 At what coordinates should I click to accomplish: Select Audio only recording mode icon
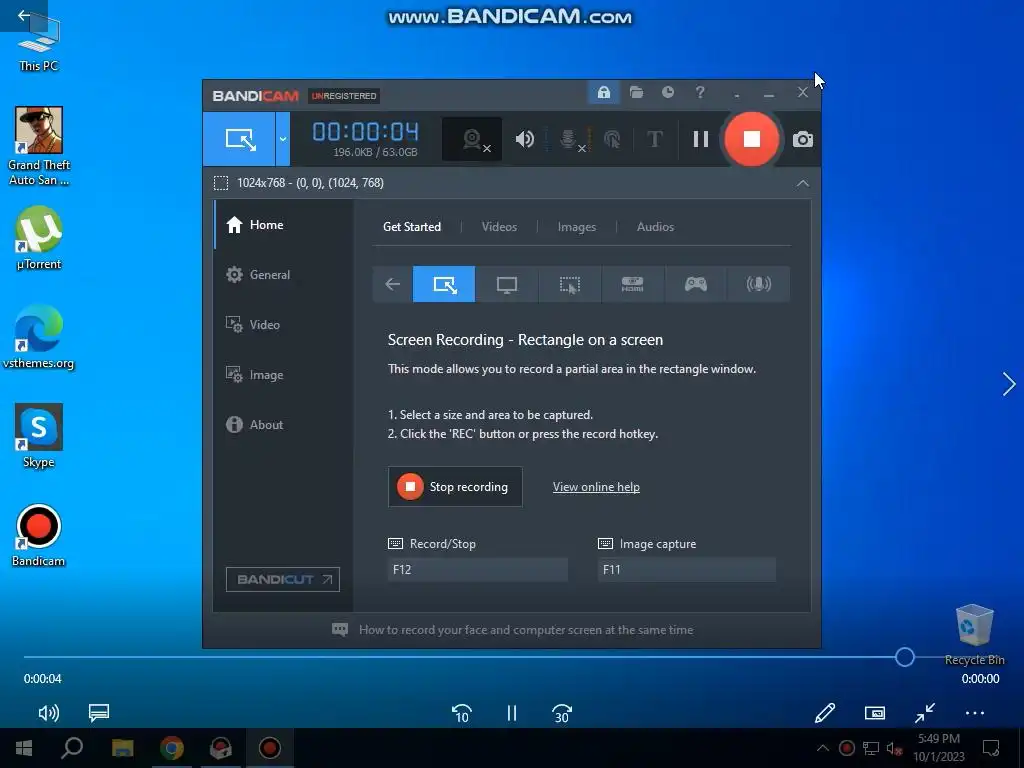pyautogui.click(x=758, y=284)
